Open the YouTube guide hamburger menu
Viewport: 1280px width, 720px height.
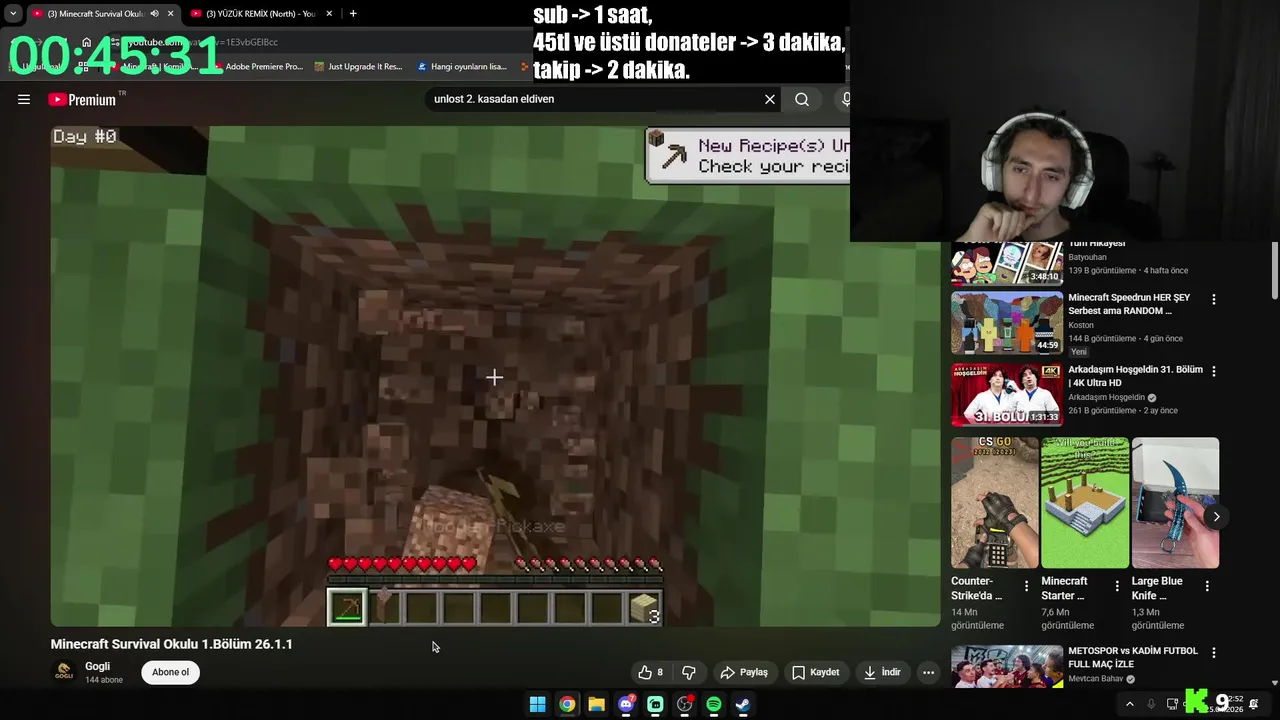(24, 99)
